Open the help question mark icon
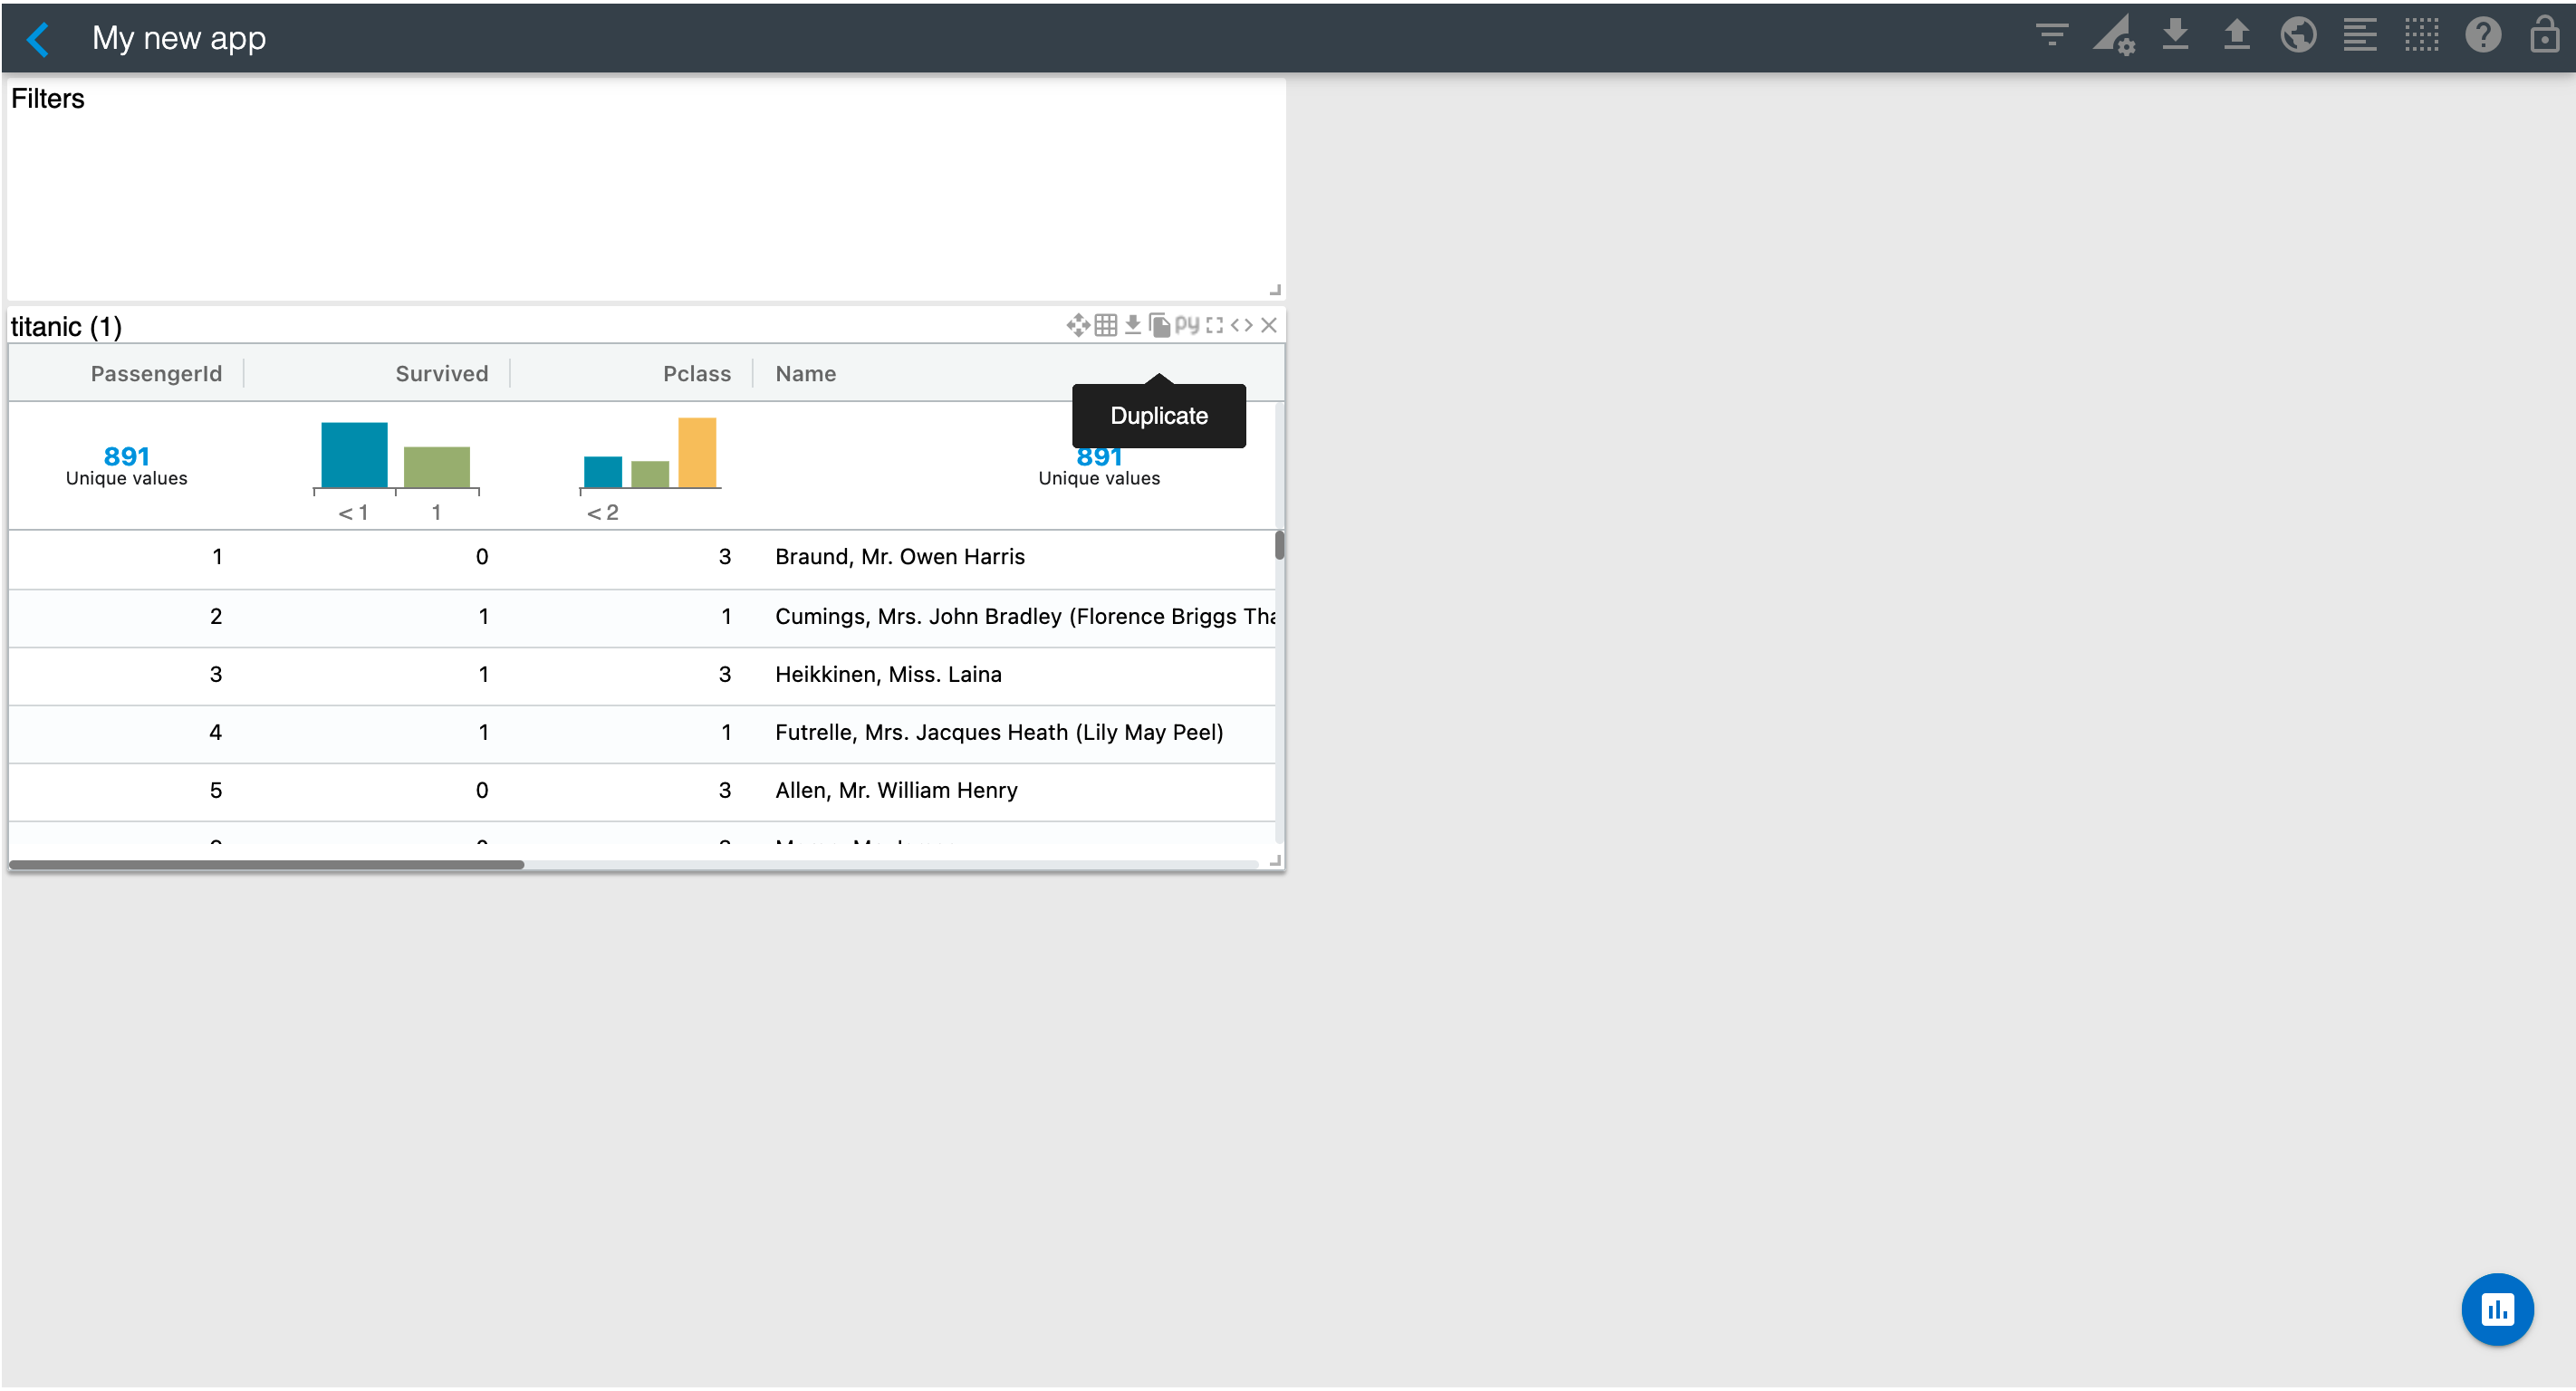This screenshot has width=2576, height=1391. point(2482,36)
